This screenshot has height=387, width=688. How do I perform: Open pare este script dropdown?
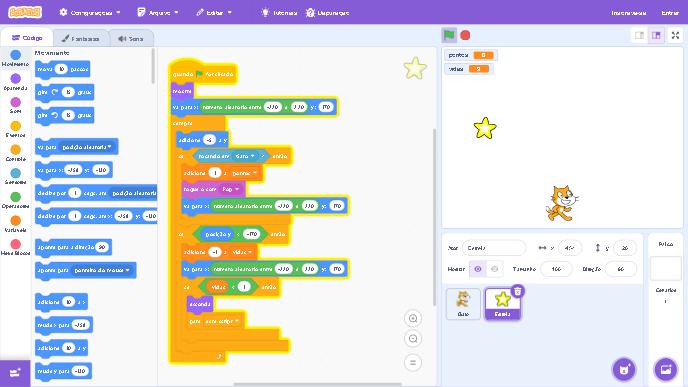(222, 321)
